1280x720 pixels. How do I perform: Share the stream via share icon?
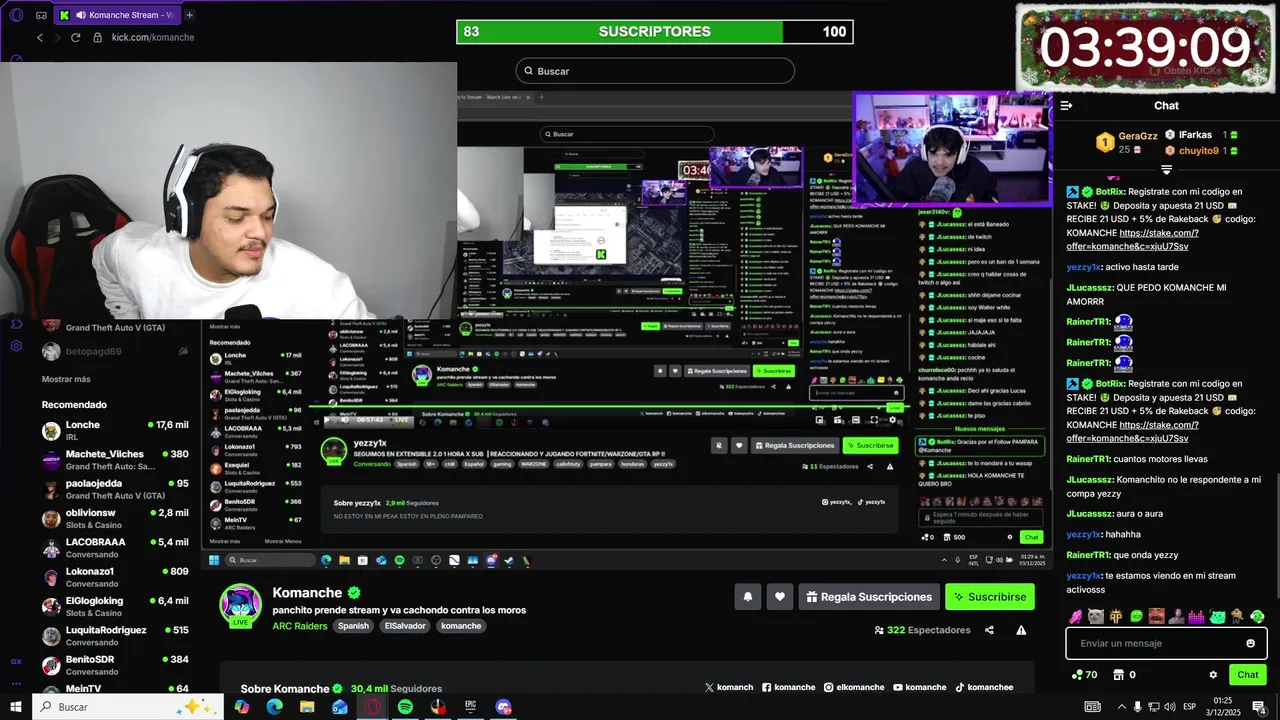coord(990,630)
